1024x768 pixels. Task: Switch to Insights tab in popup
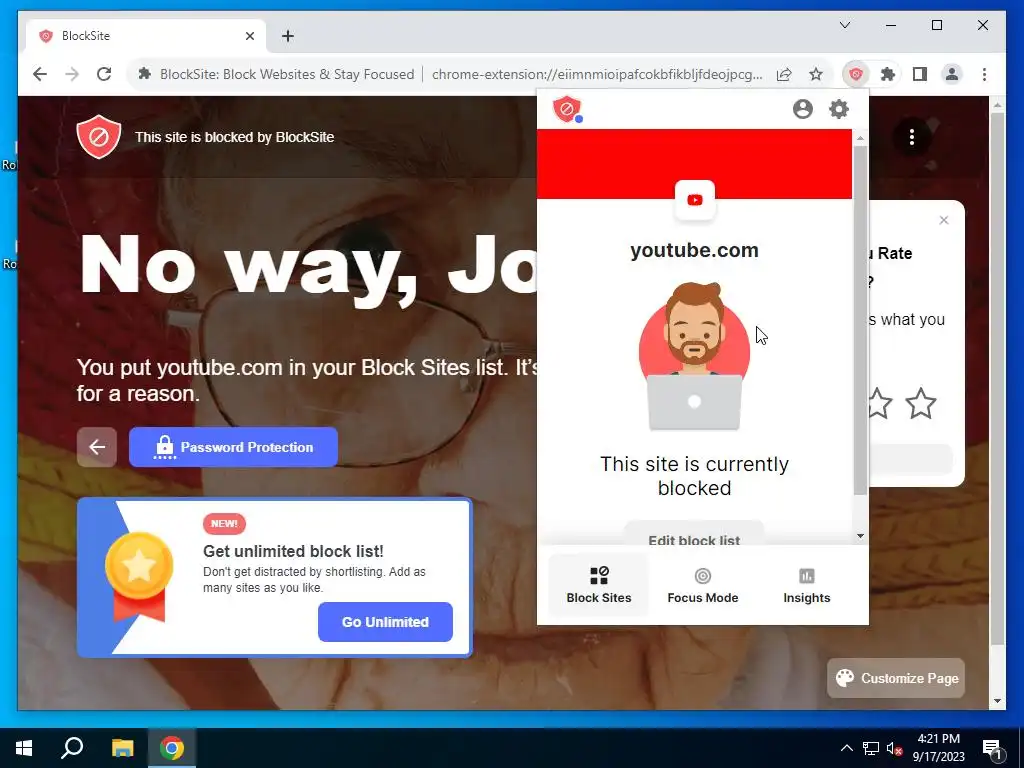coord(807,585)
